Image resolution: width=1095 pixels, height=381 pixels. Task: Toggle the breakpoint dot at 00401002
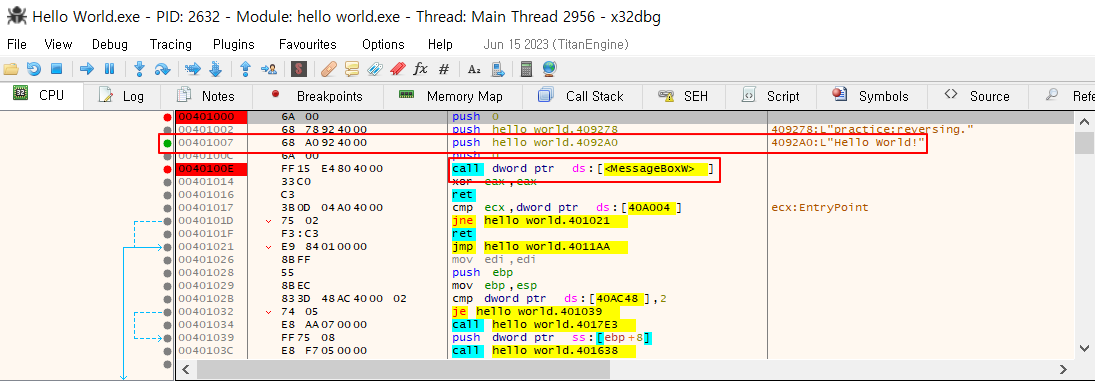click(167, 130)
